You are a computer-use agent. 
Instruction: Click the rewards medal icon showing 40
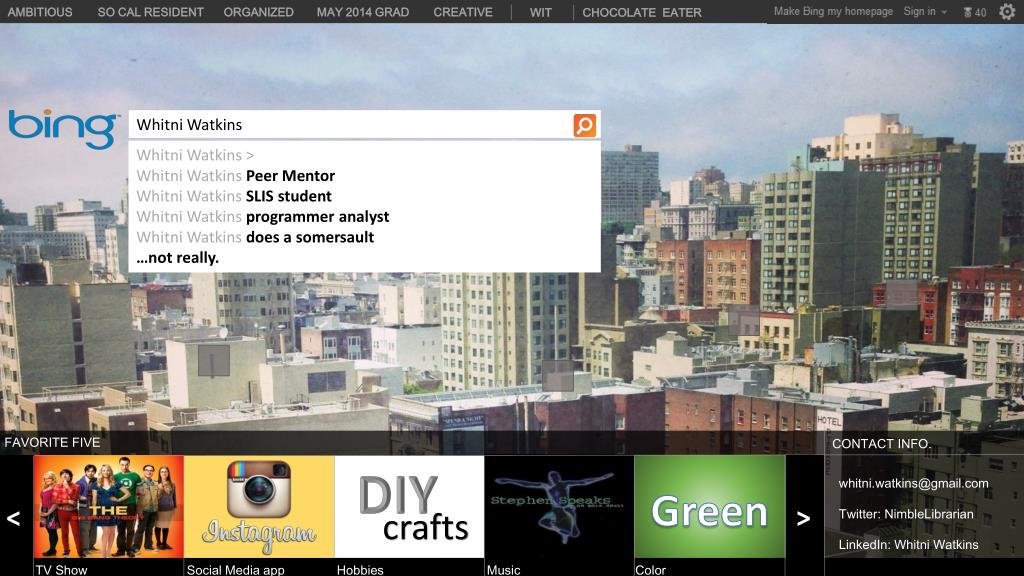click(x=974, y=12)
